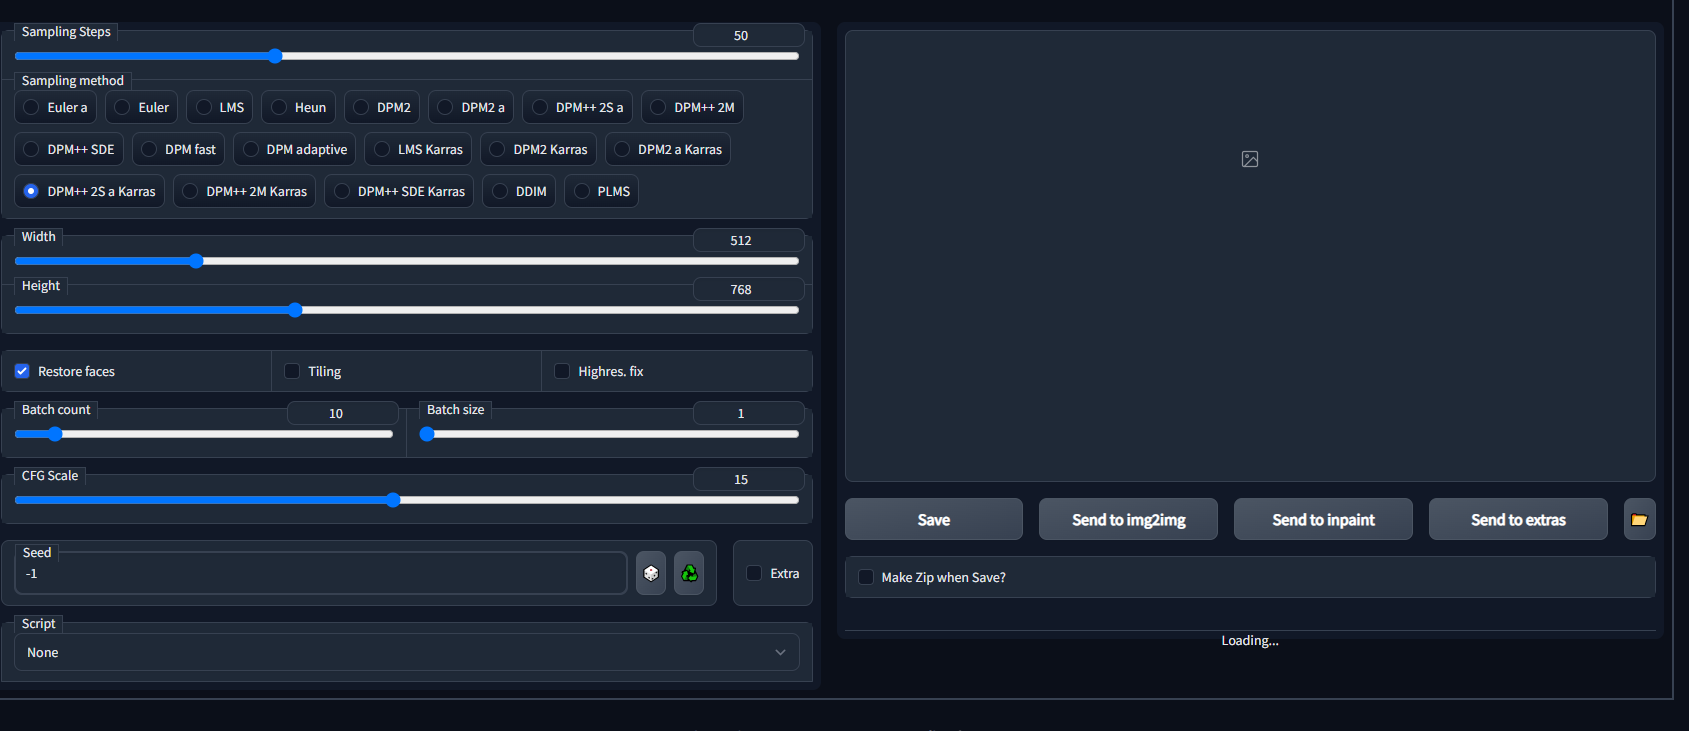This screenshot has width=1689, height=731.
Task: Click the image placeholder icon in preview
Action: click(x=1250, y=159)
